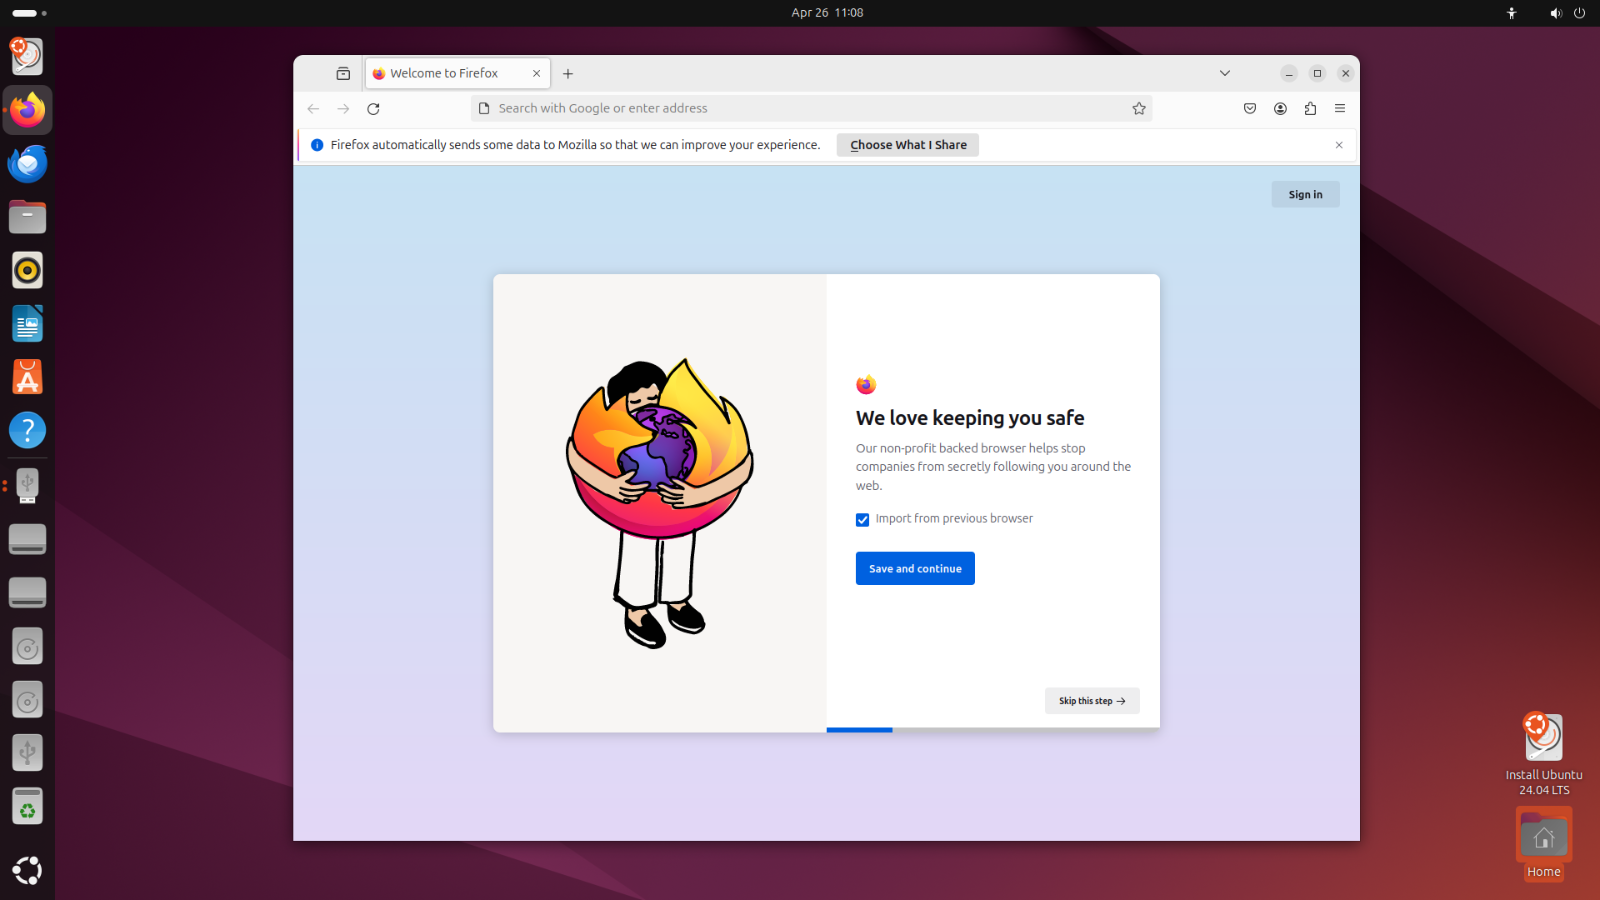
Task: Uncheck Import from previous browser
Action: point(862,519)
